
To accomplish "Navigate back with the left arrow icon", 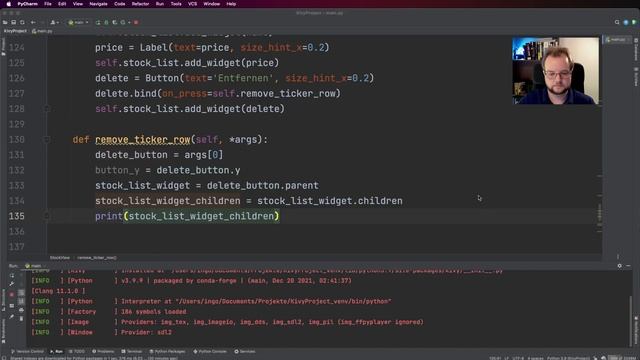I will [33, 22].
